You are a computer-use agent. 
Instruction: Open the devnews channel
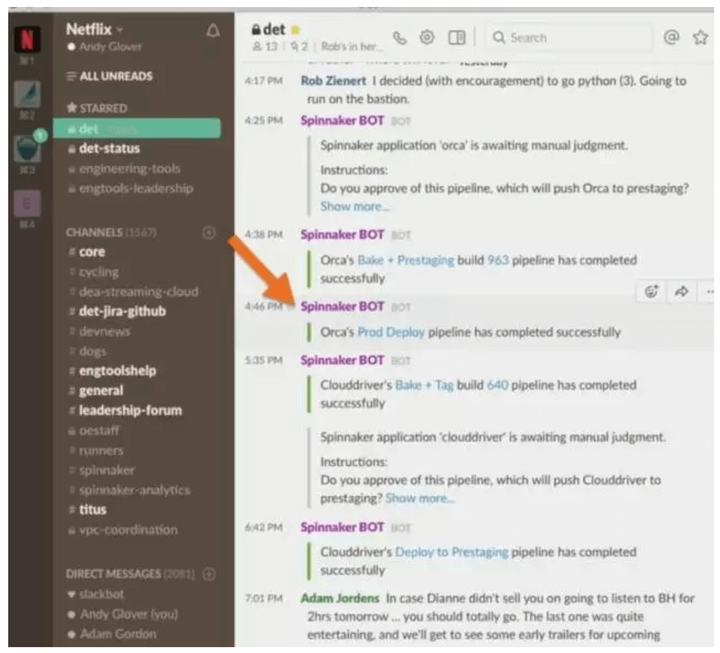pyautogui.click(x=100, y=332)
